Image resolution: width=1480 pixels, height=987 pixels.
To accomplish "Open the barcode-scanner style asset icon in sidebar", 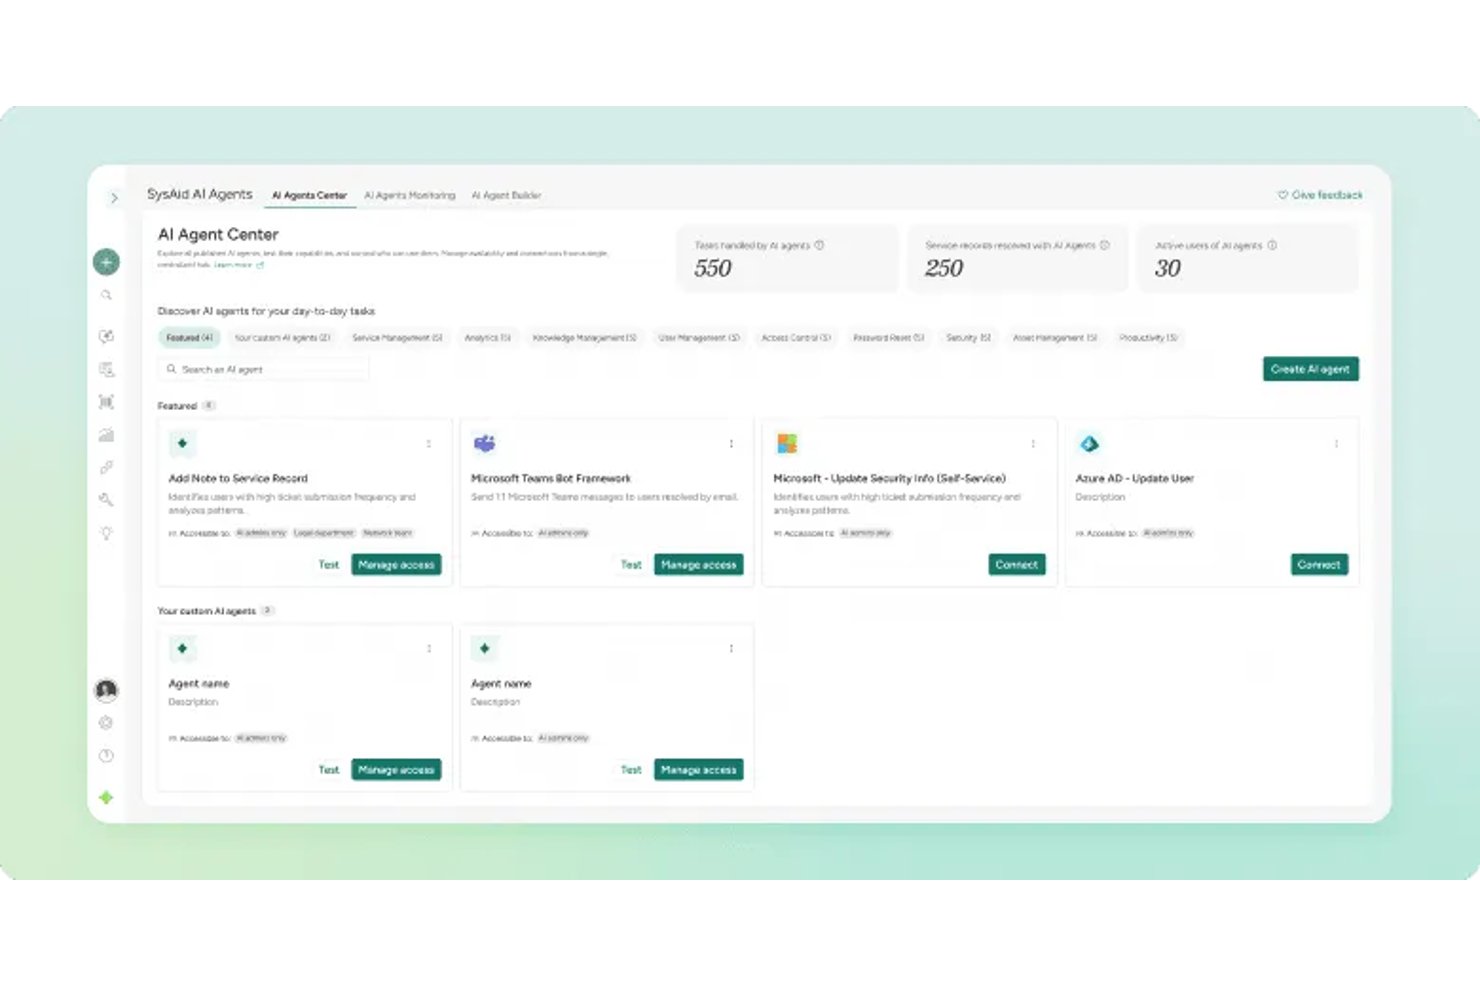I will (x=106, y=402).
